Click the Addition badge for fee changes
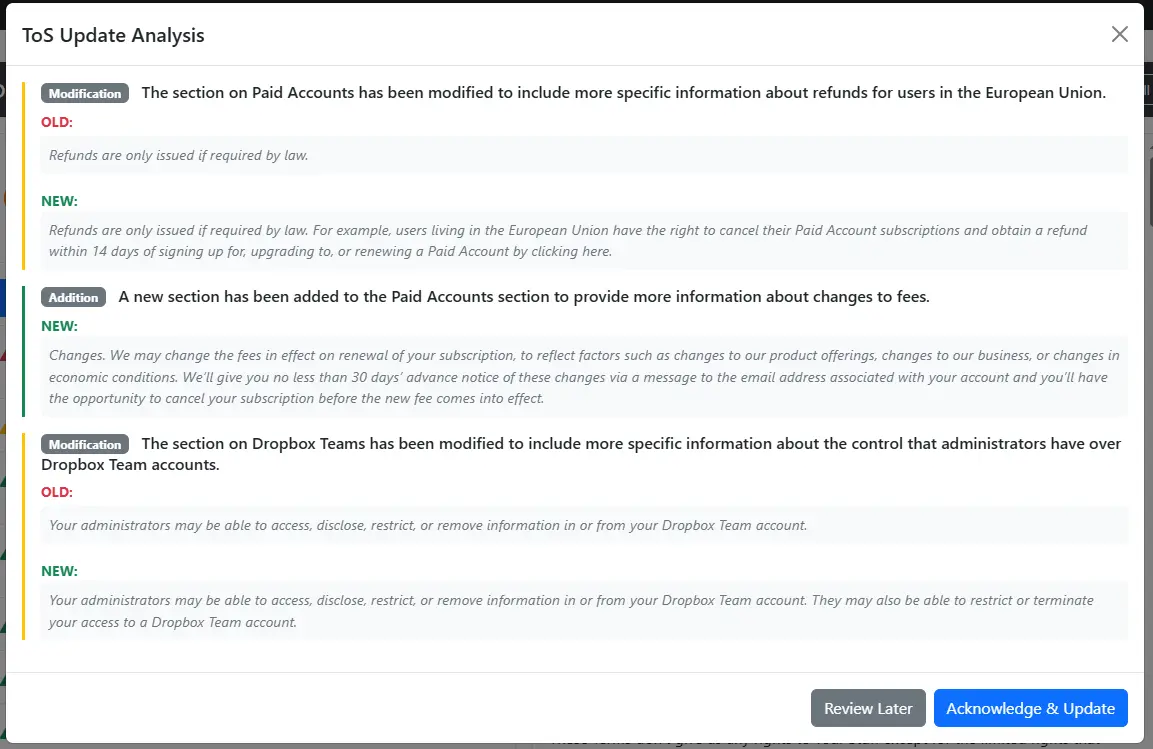Image resolution: width=1153 pixels, height=749 pixels. [x=74, y=297]
